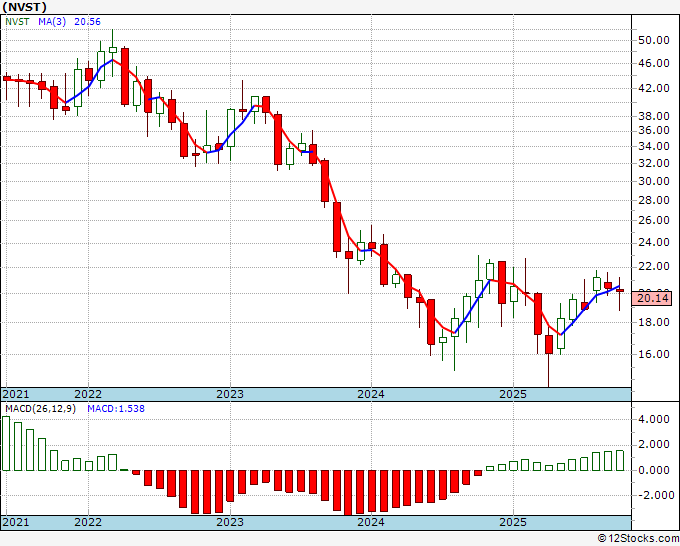Screen dimensions: 680x546
Task: Click 2025 on the MACD timeline
Action: point(513,522)
